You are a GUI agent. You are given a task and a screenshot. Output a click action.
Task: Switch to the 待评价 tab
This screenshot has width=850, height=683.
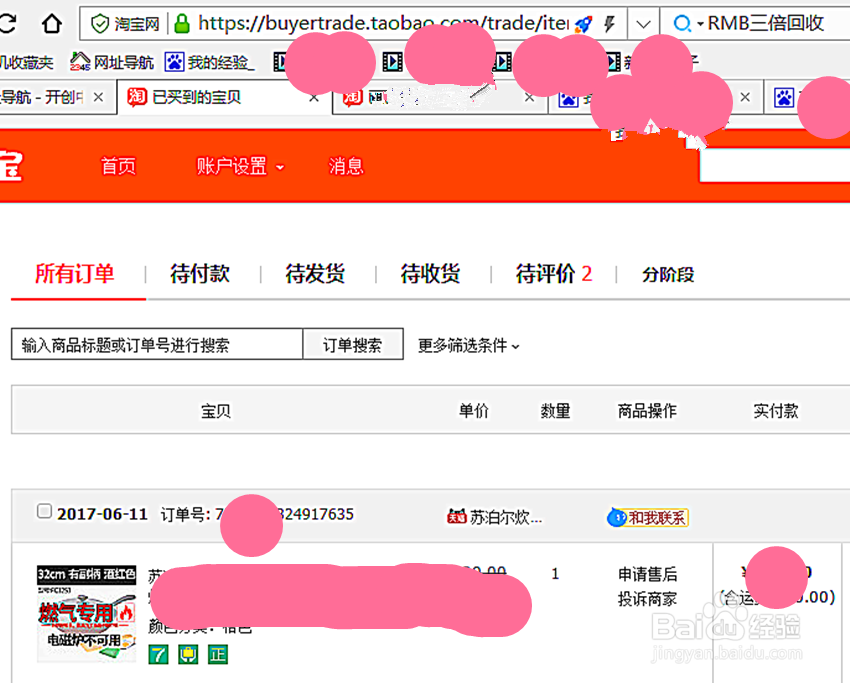(x=546, y=274)
